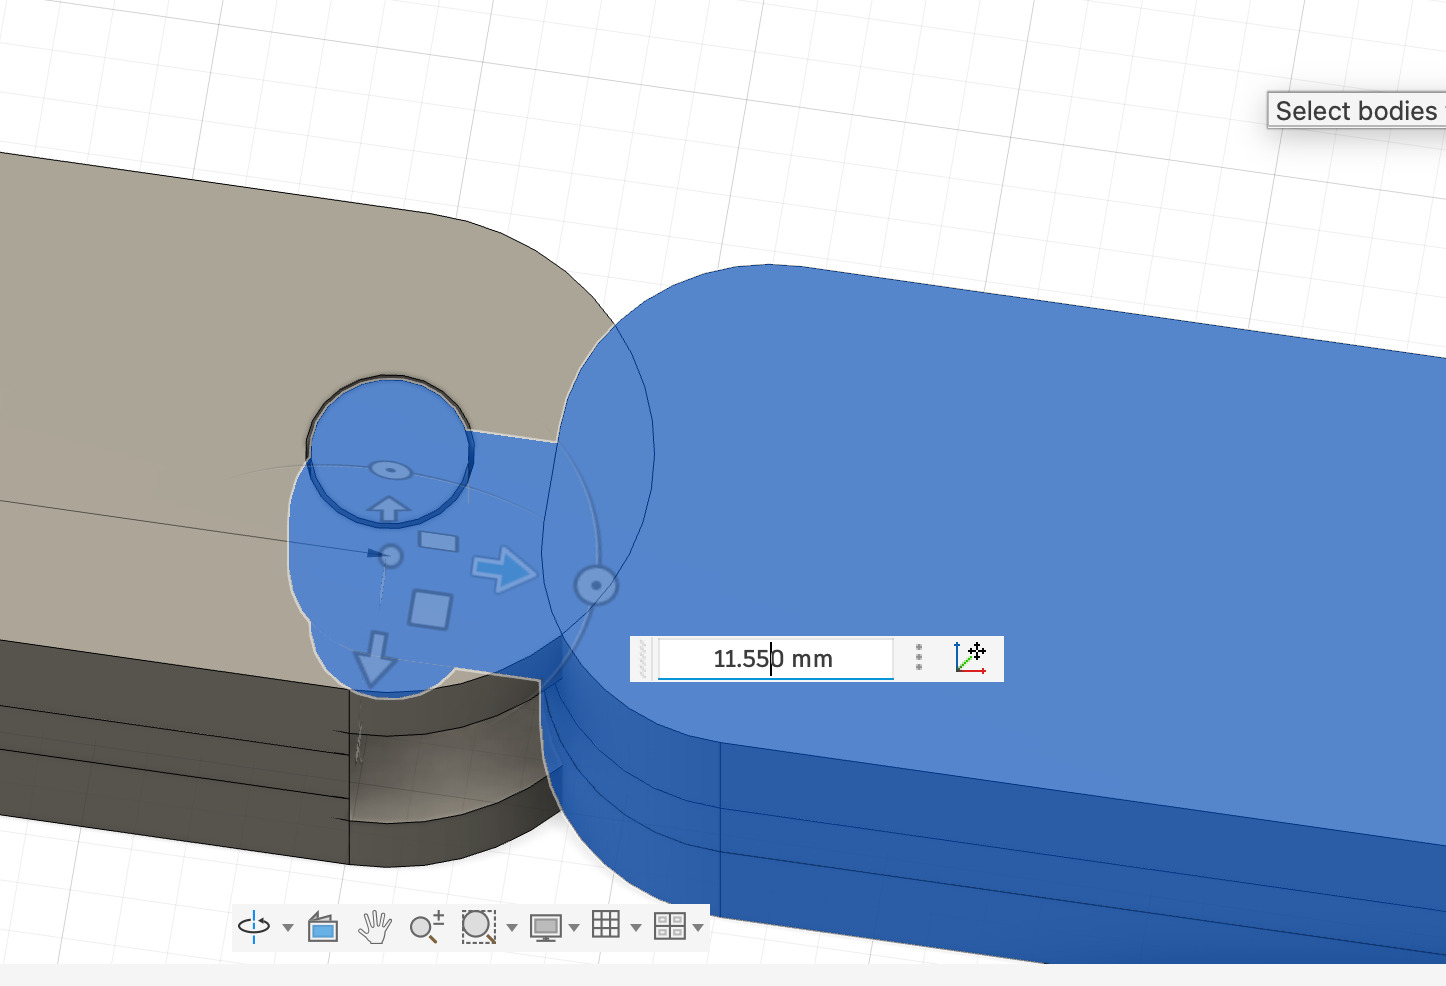1446x986 pixels.
Task: Open Display Settings from the navigation bar
Action: click(546, 927)
